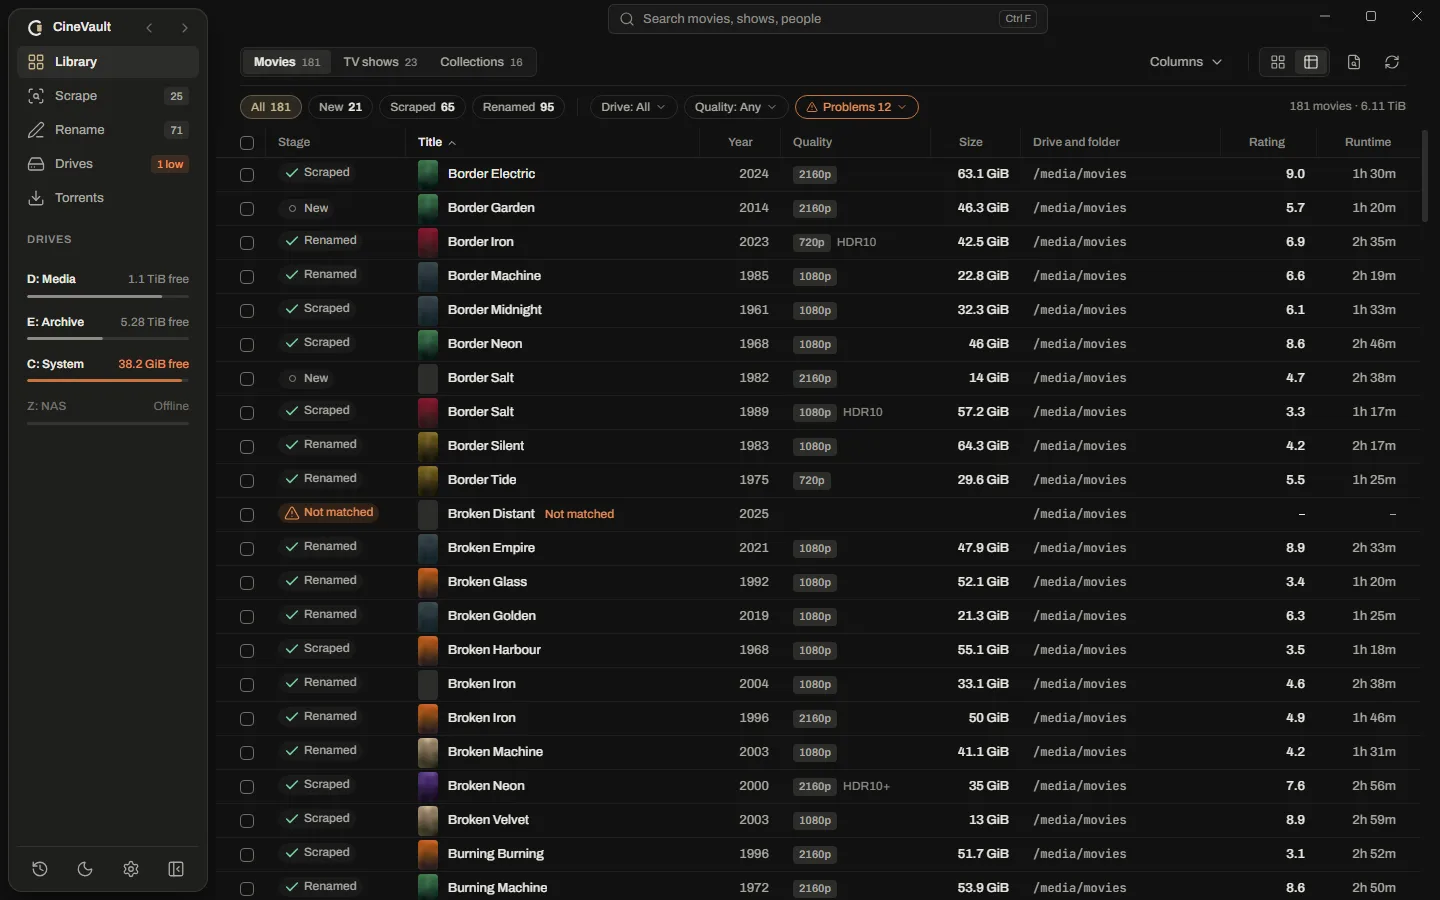The image size is (1440, 900).
Task: Click the C: System drive usage bar
Action: coord(108,381)
